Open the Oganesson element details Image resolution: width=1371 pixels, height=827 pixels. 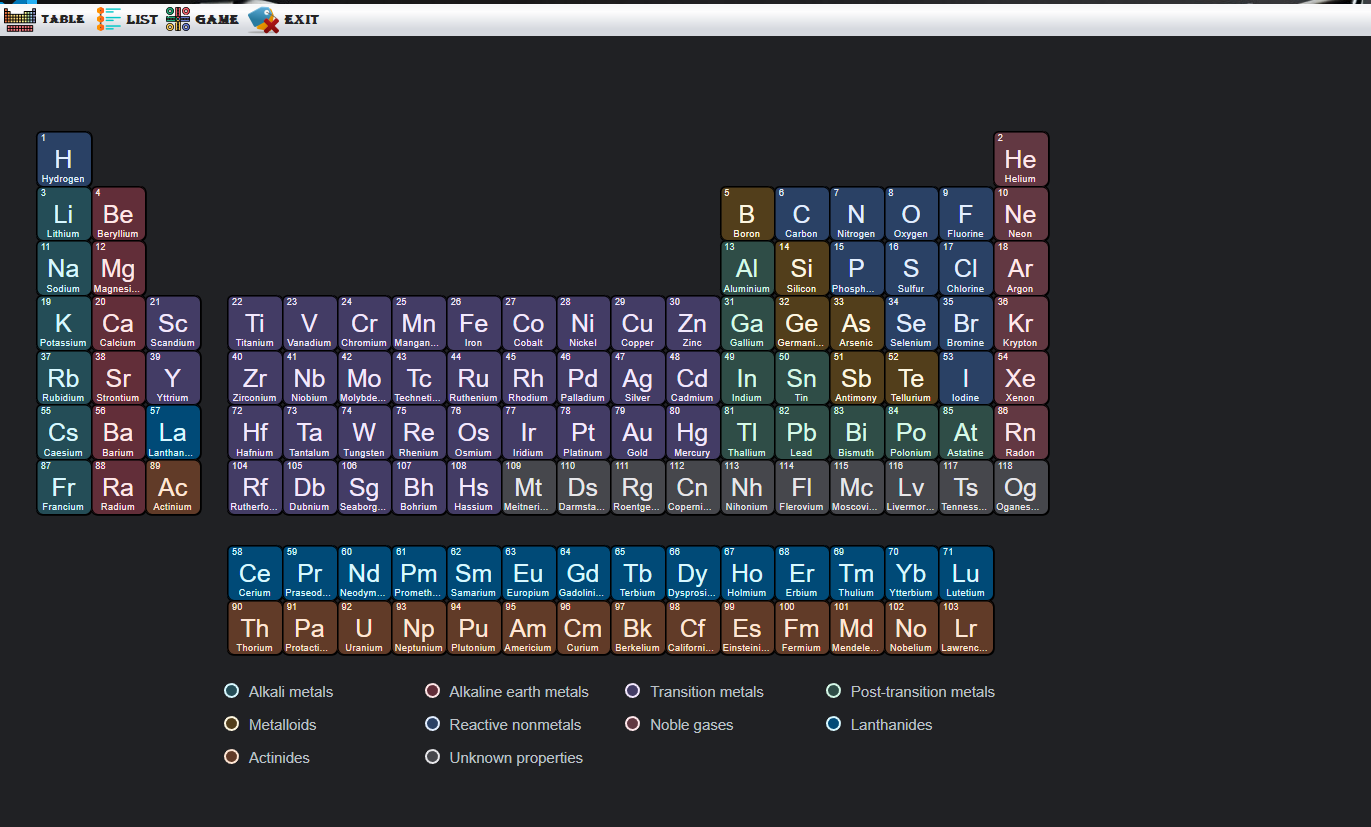pyautogui.click(x=1020, y=487)
